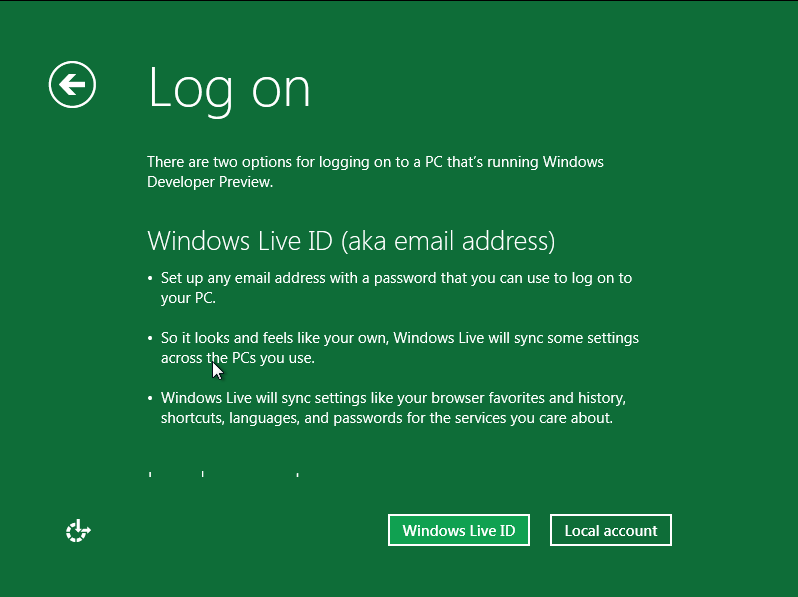Click the 'Windows Live will sync settings' bullet

coord(393,408)
